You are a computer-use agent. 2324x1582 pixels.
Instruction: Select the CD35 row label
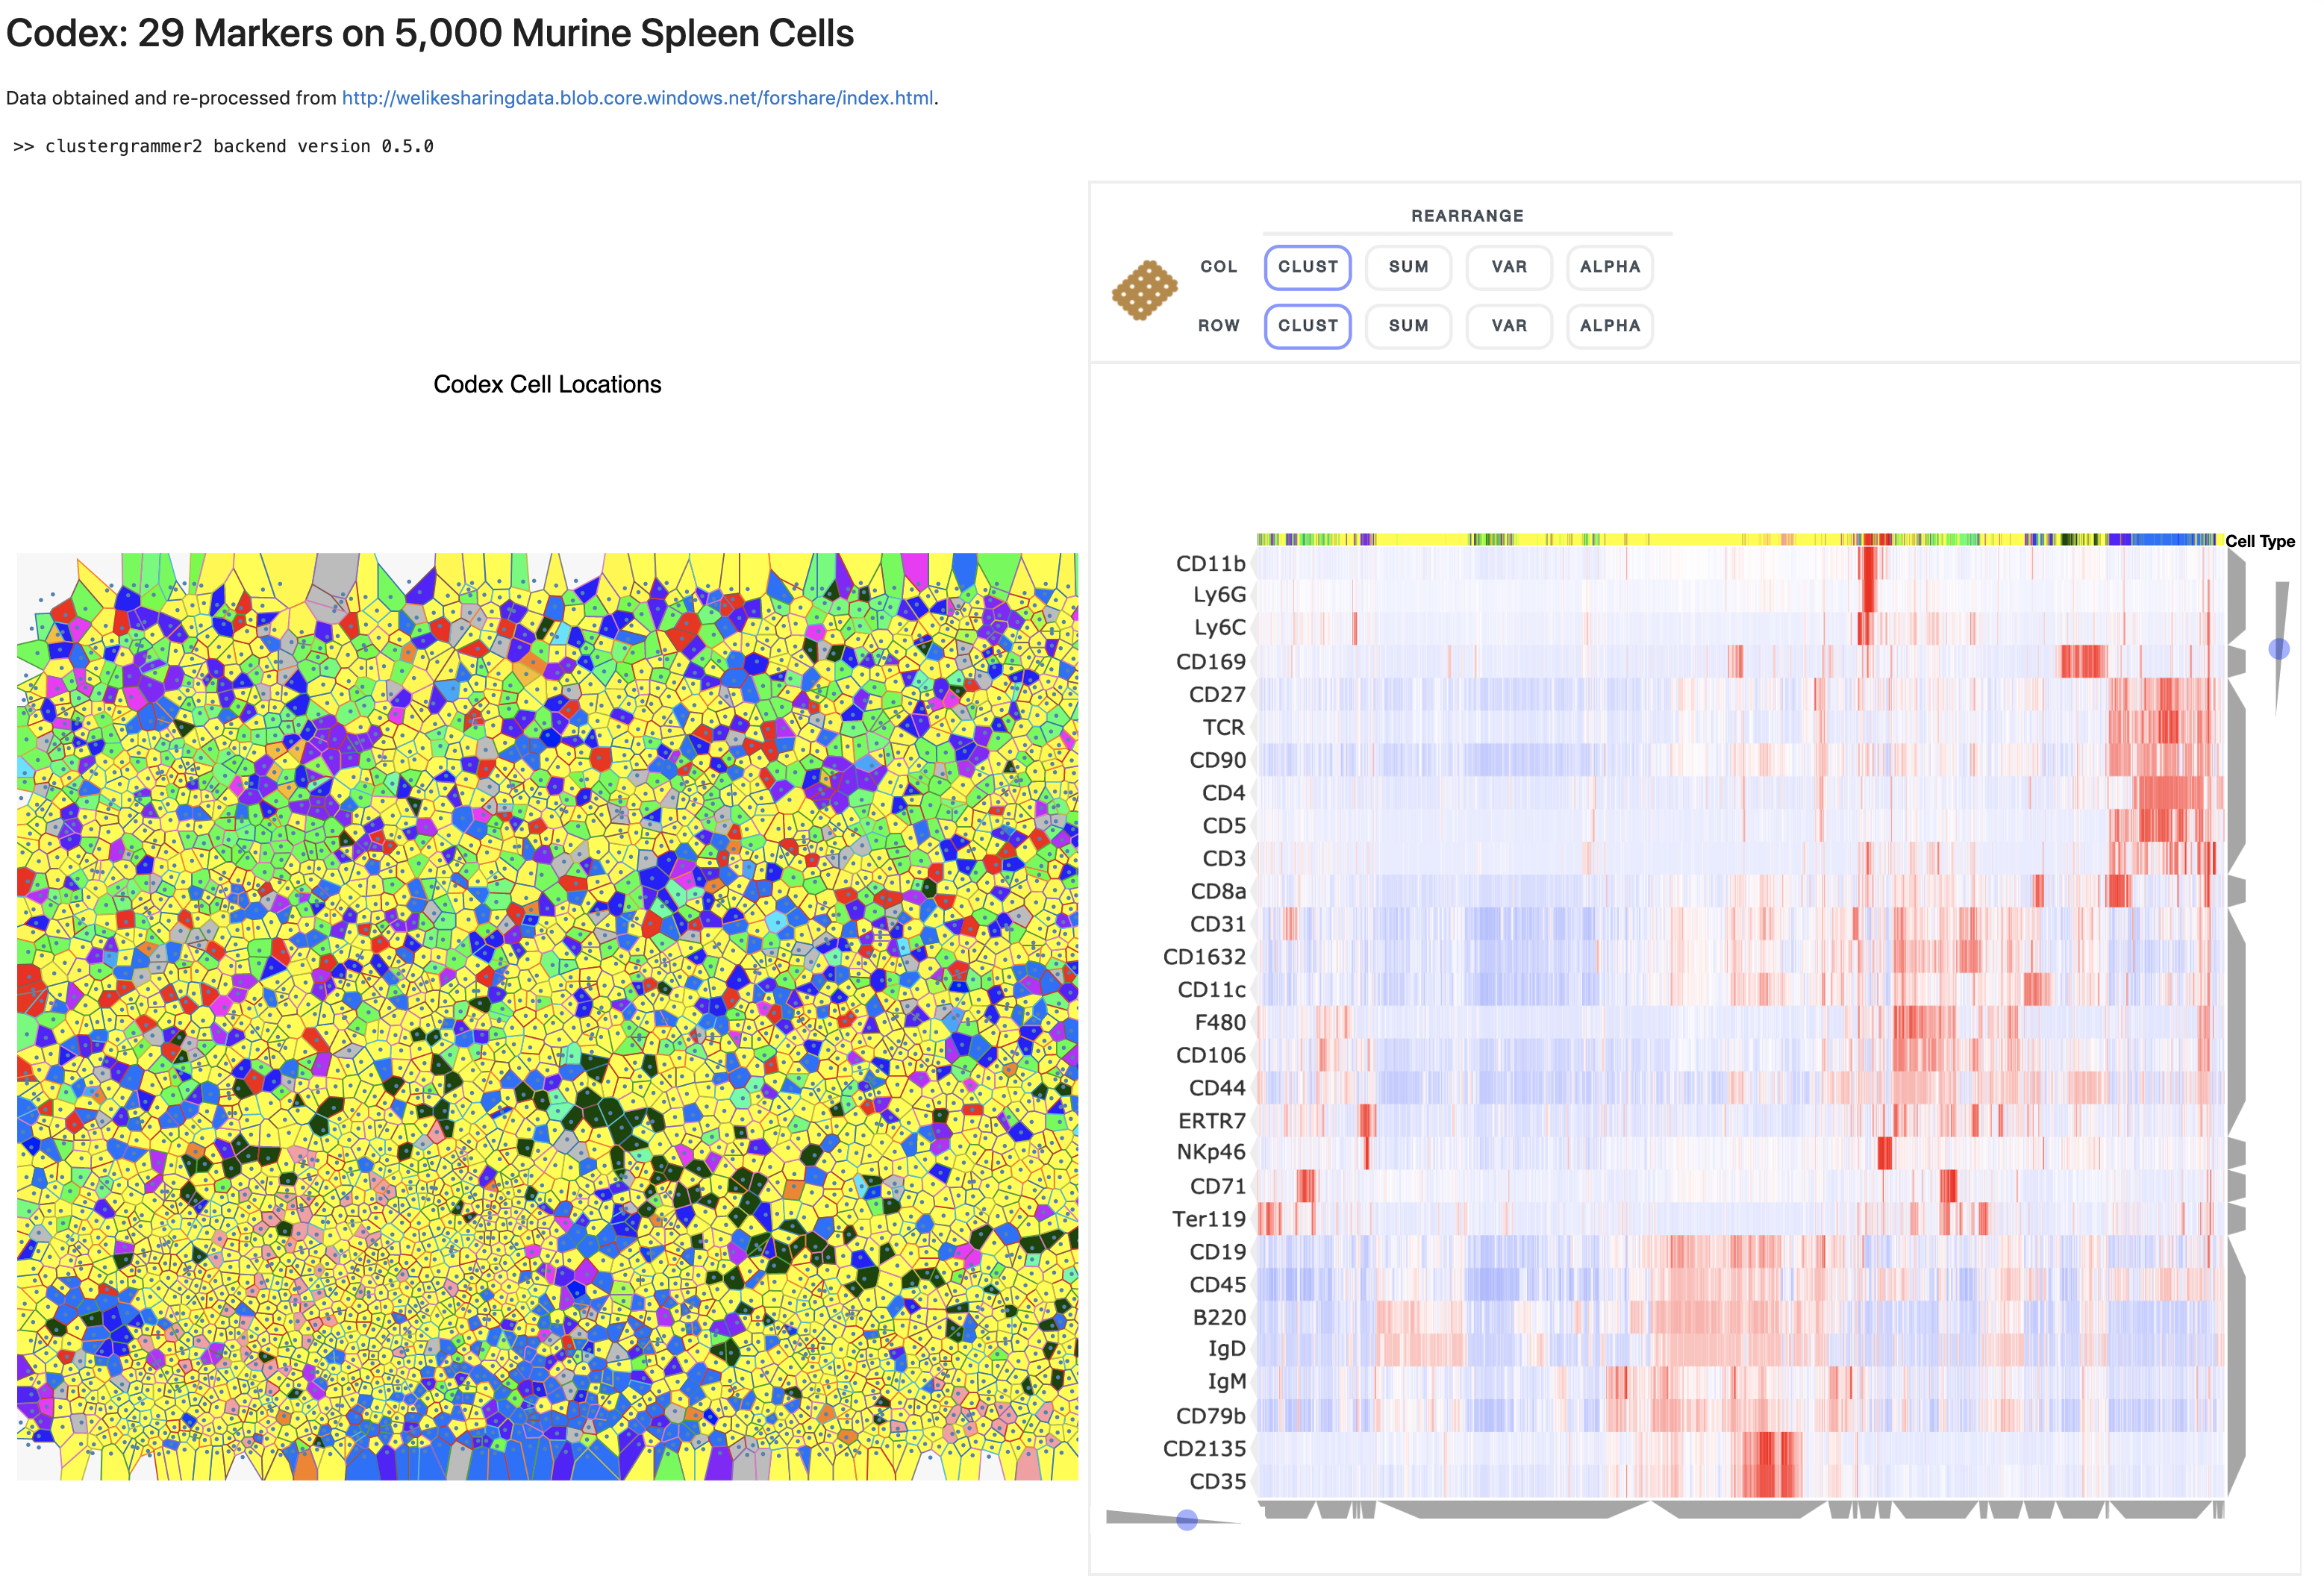pyautogui.click(x=1217, y=1481)
